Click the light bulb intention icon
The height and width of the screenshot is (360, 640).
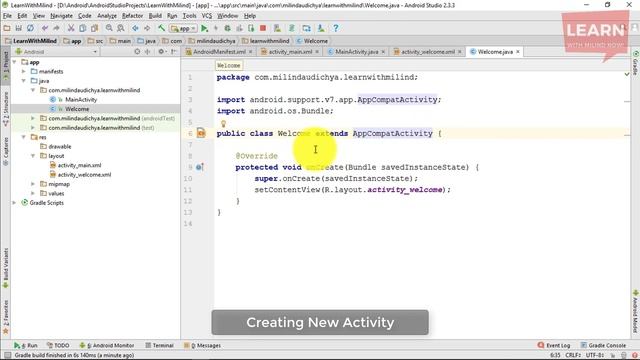point(223,123)
